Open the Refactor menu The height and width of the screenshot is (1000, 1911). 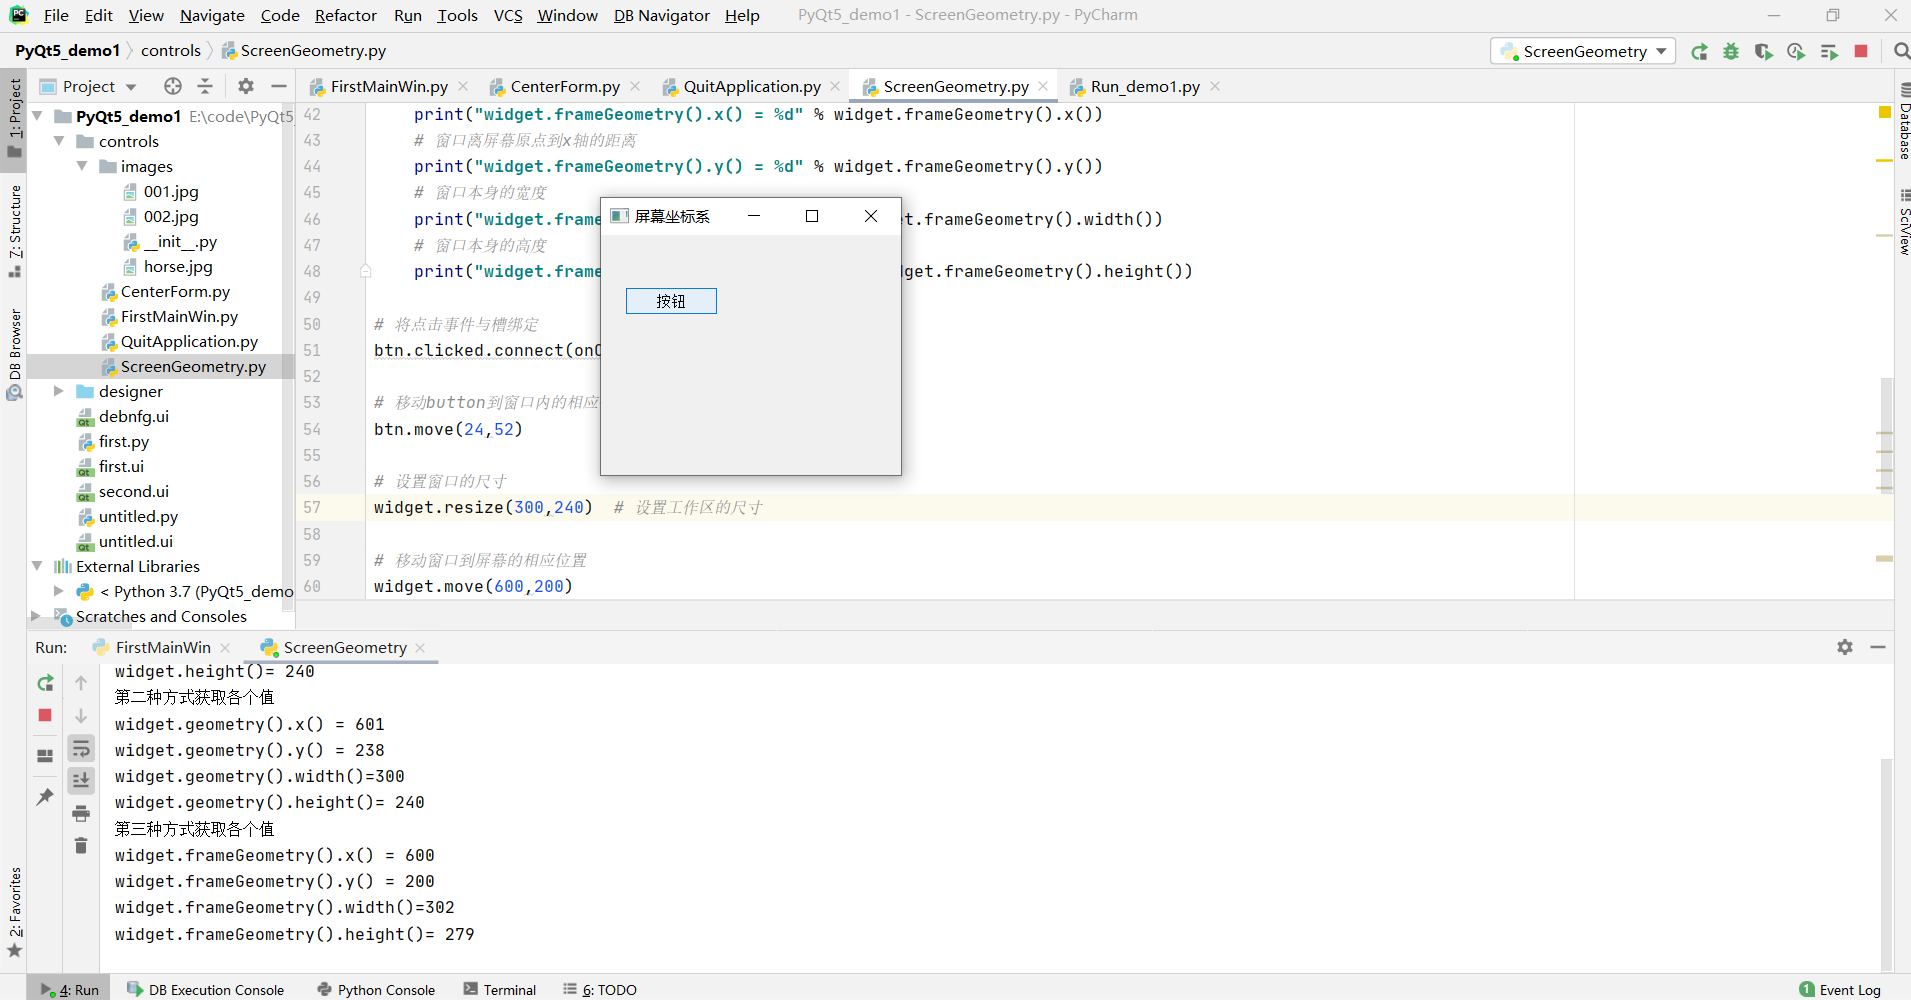345,15
